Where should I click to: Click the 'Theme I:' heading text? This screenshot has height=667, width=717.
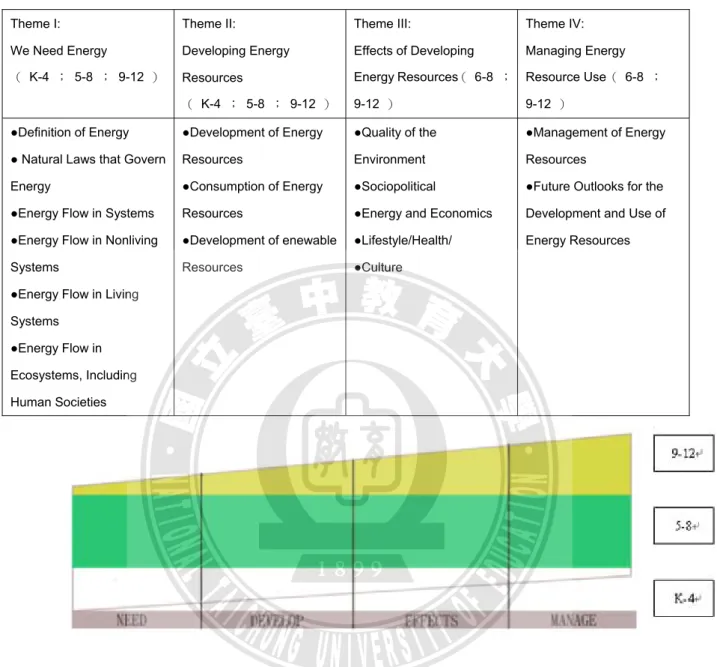click(35, 23)
